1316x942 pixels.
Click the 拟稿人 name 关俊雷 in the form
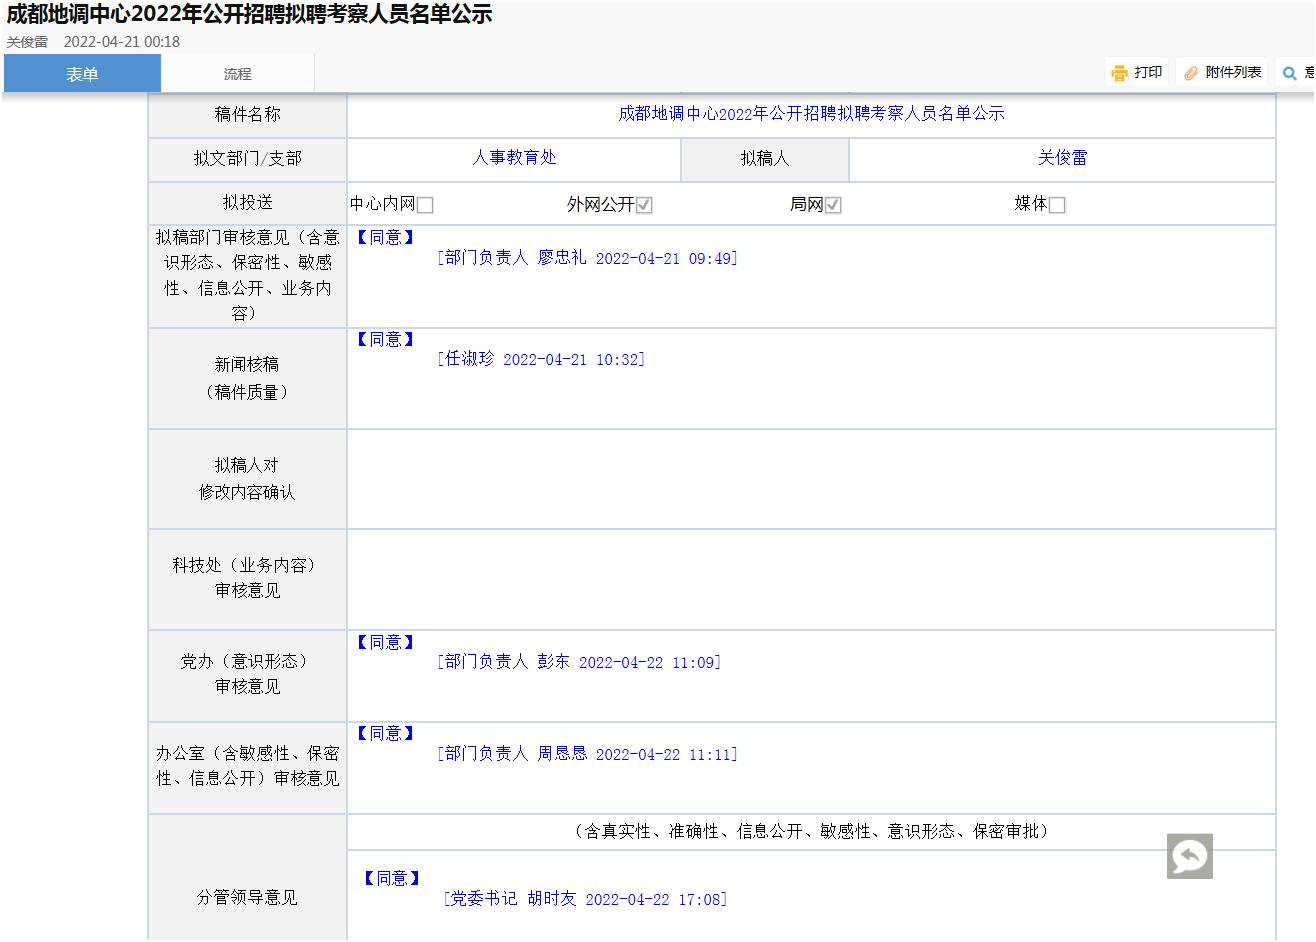(1062, 158)
